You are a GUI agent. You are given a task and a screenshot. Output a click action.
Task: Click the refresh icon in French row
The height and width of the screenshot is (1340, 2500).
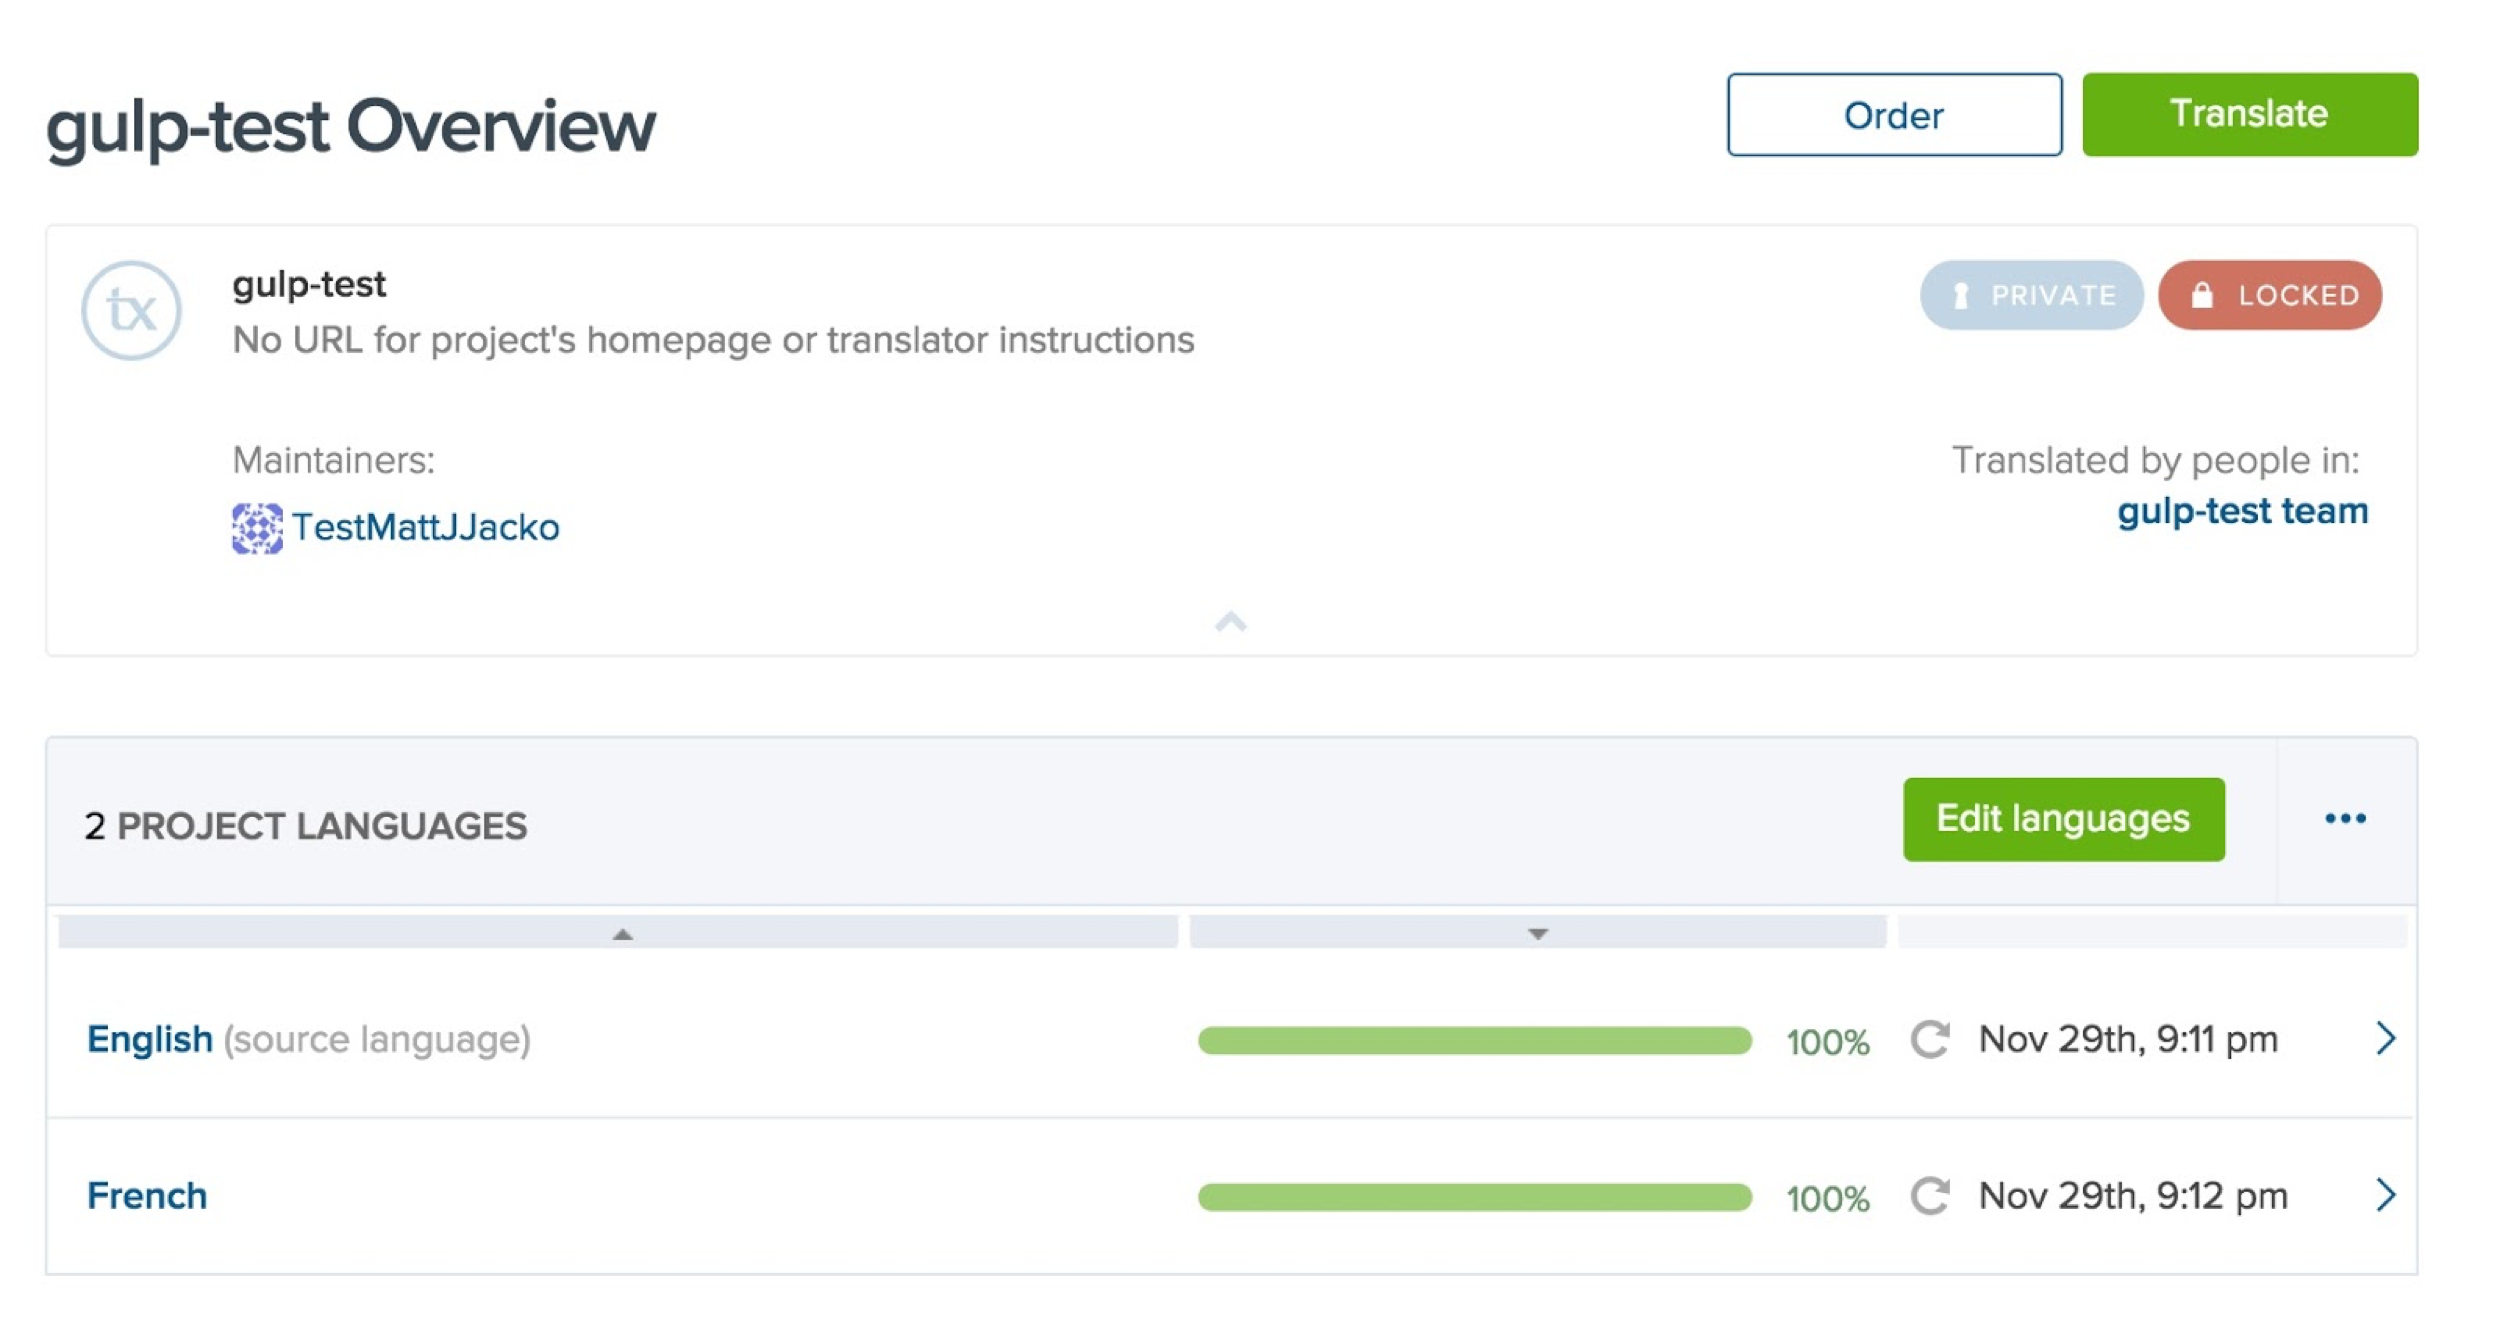tap(1930, 1196)
